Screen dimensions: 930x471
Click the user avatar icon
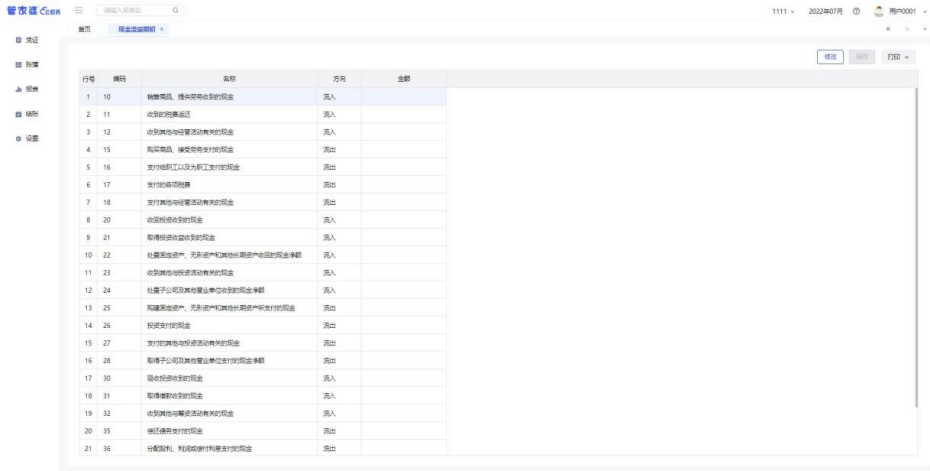877,11
